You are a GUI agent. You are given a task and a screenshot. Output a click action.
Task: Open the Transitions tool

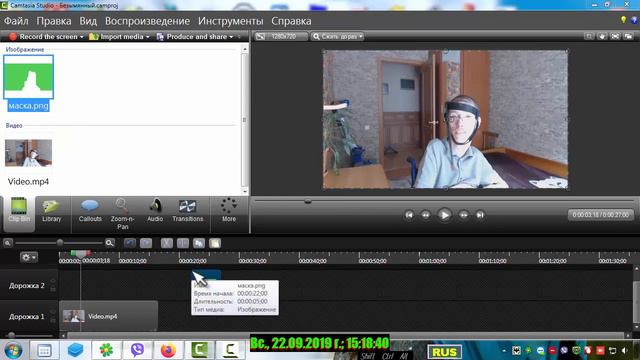coord(187,211)
